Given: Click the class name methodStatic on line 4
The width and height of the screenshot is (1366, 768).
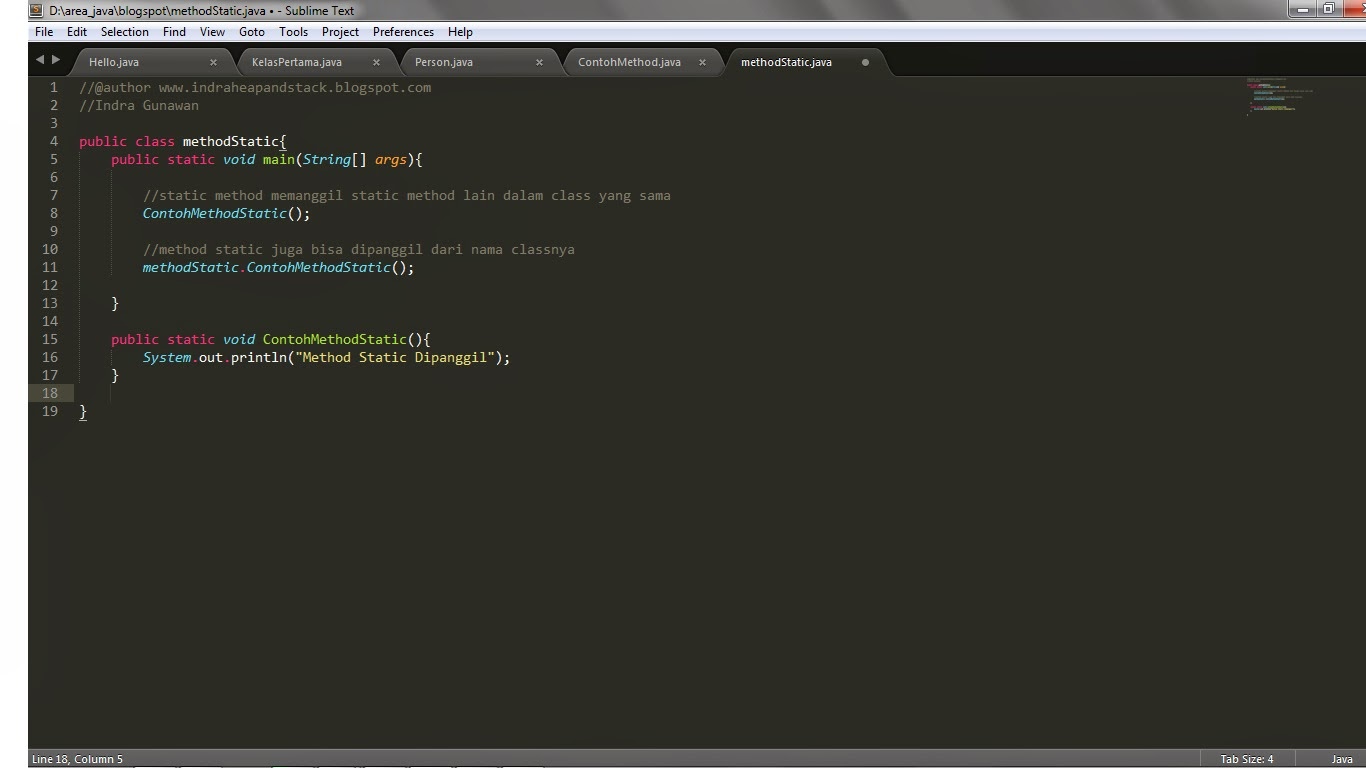Looking at the screenshot, I should tap(231, 141).
